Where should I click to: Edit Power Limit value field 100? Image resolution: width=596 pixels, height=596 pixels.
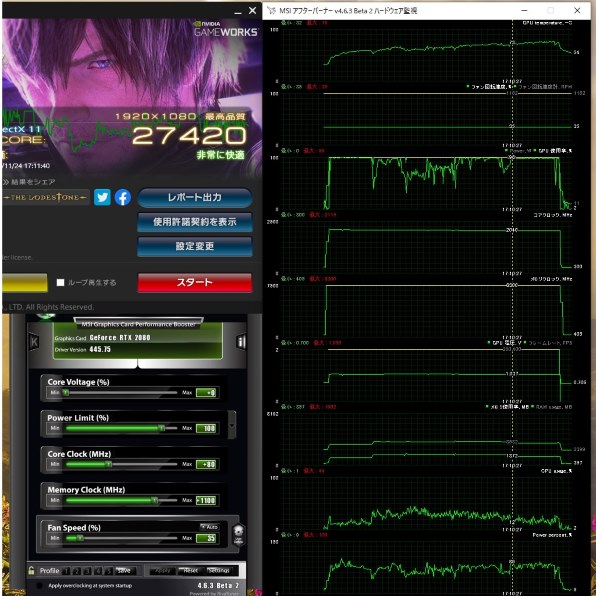point(206,428)
